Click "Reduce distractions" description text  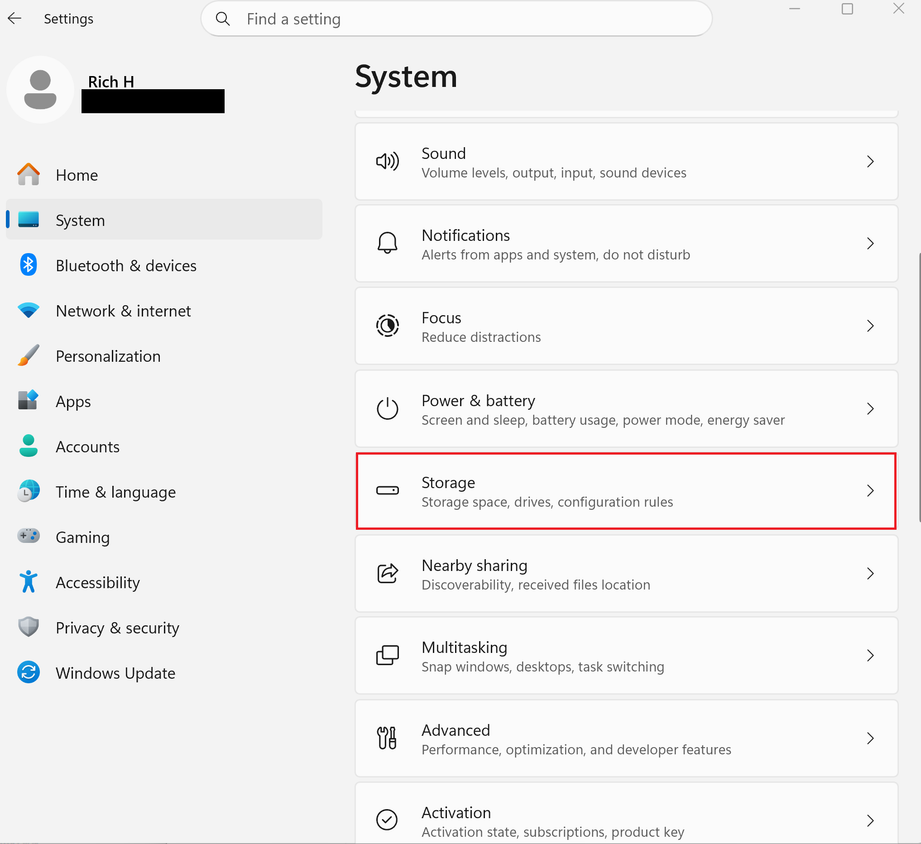(x=481, y=337)
